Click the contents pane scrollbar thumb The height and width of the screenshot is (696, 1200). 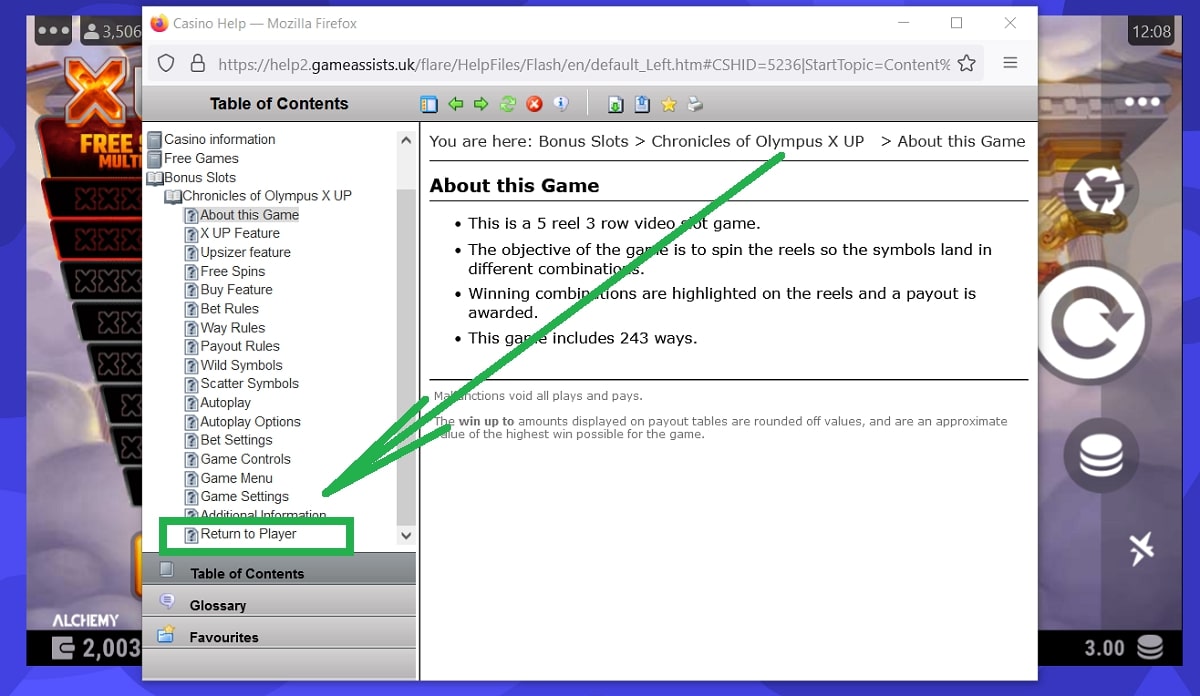[x=406, y=356]
